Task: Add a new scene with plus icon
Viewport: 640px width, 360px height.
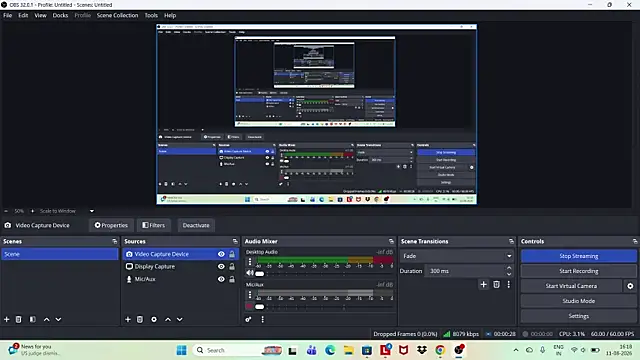Action: (x=7, y=319)
